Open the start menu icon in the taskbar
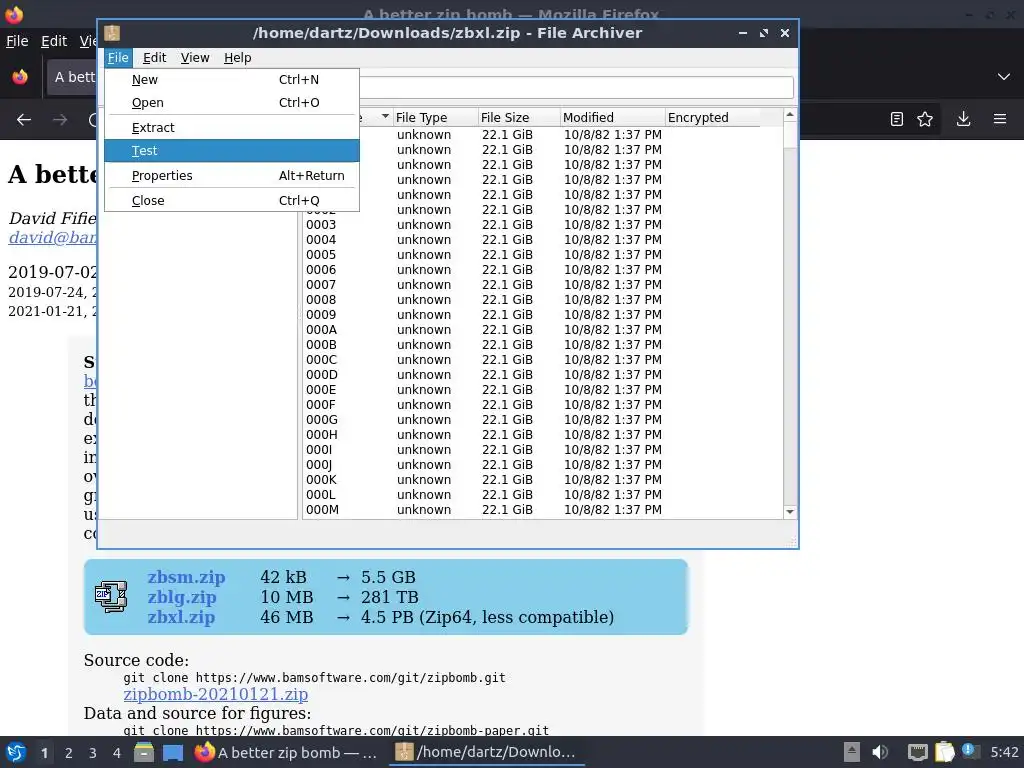This screenshot has height=768, width=1024. [x=16, y=752]
